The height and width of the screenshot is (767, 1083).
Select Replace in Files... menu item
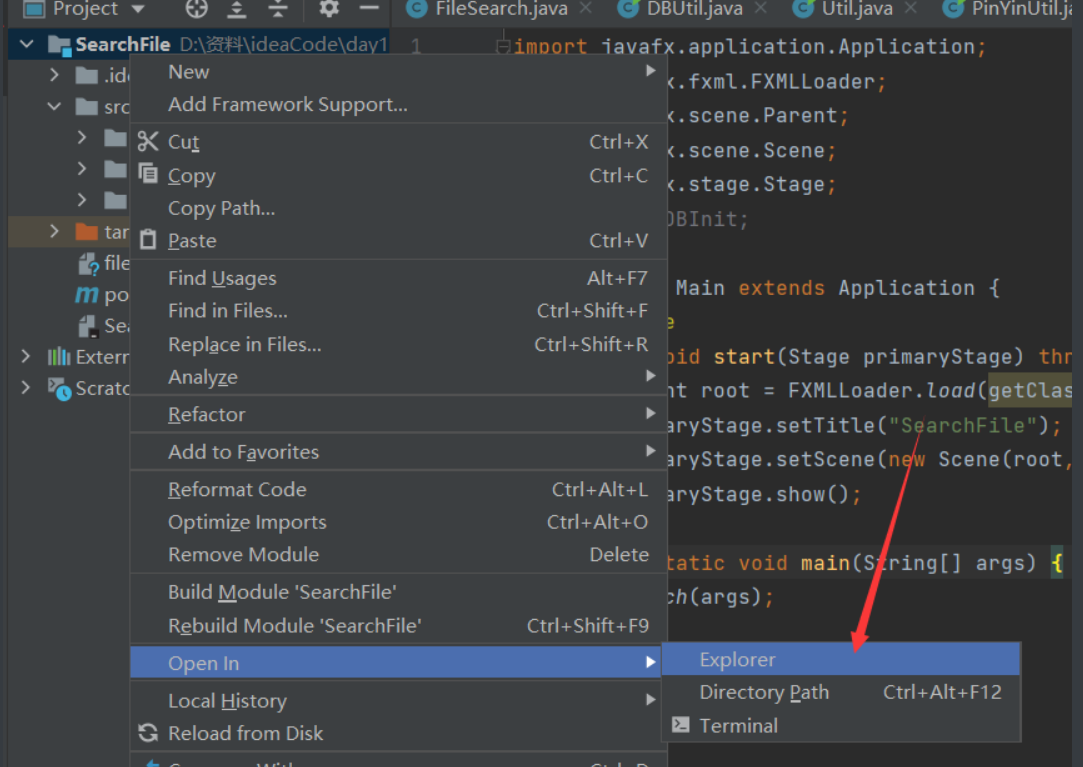click(x=399, y=344)
